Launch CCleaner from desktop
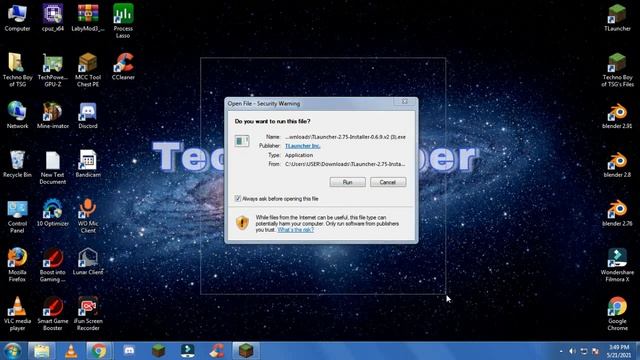The image size is (640, 360). click(123, 67)
